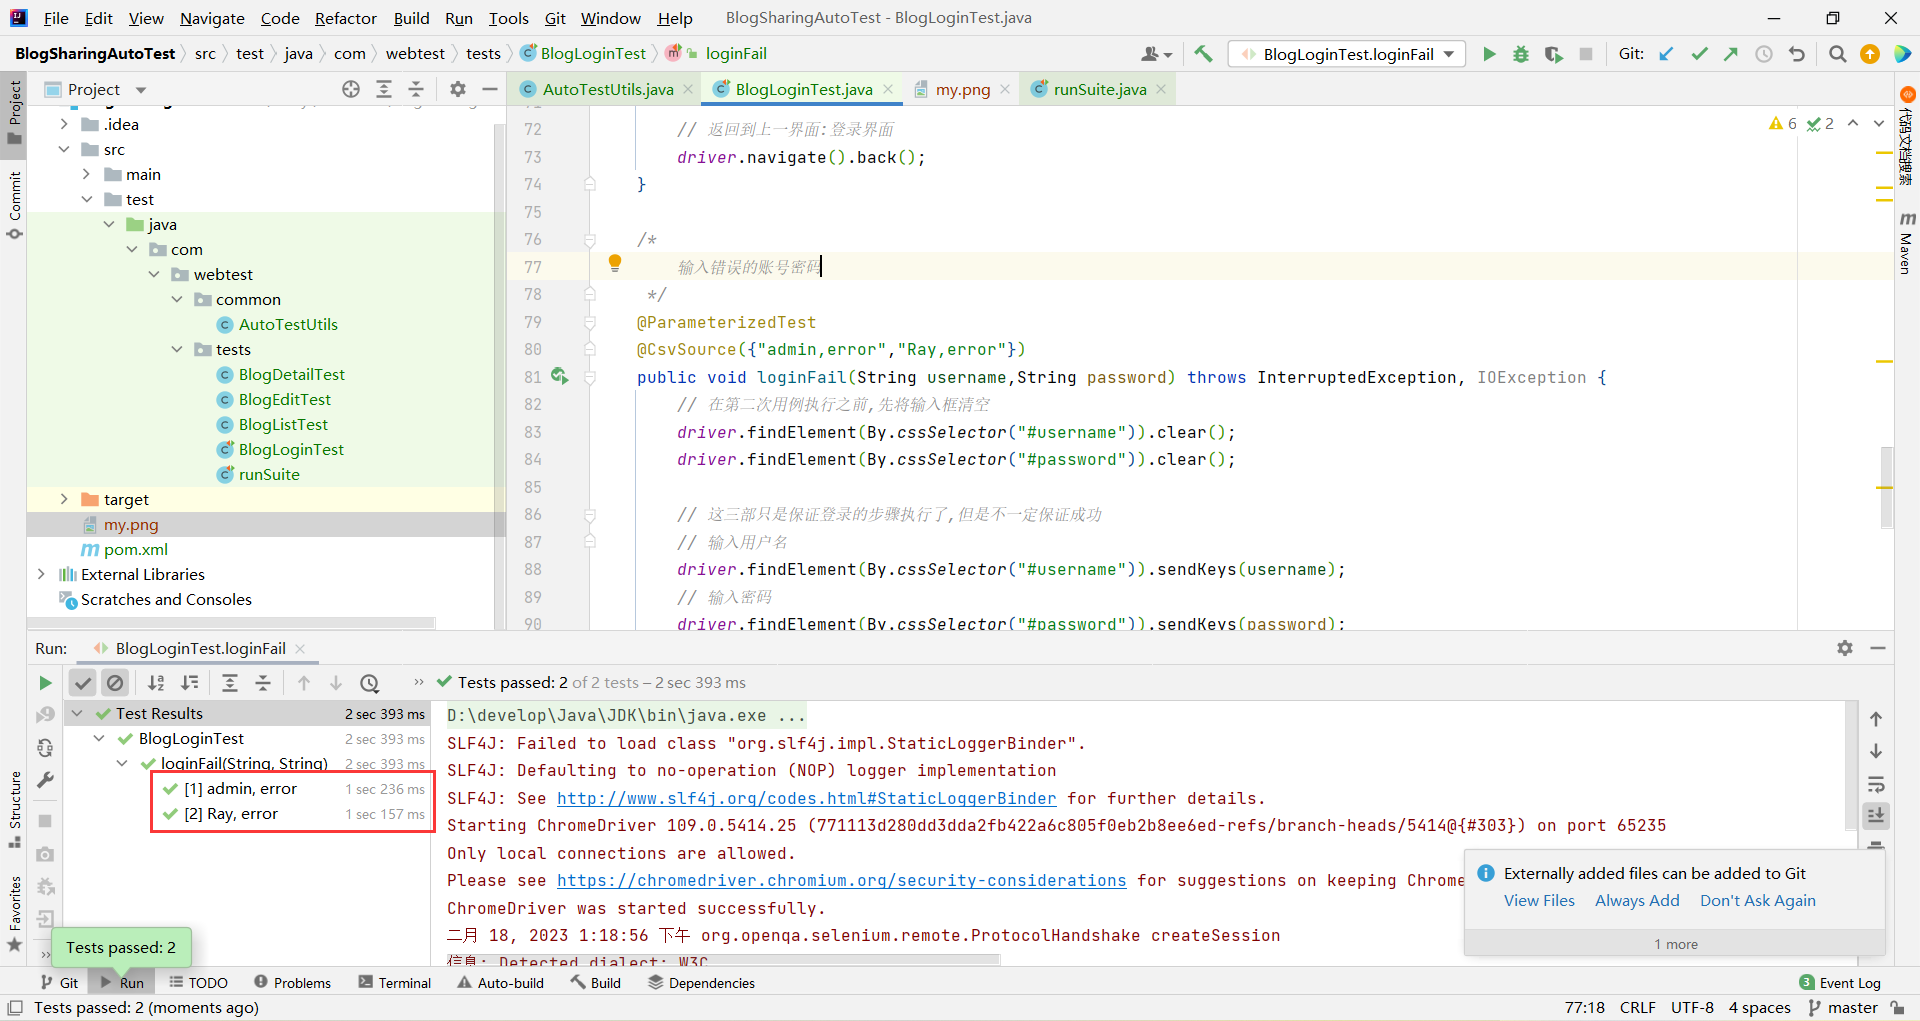Viewport: 1920px width, 1021px height.
Task: Collapse the webtest package
Action: tap(154, 274)
